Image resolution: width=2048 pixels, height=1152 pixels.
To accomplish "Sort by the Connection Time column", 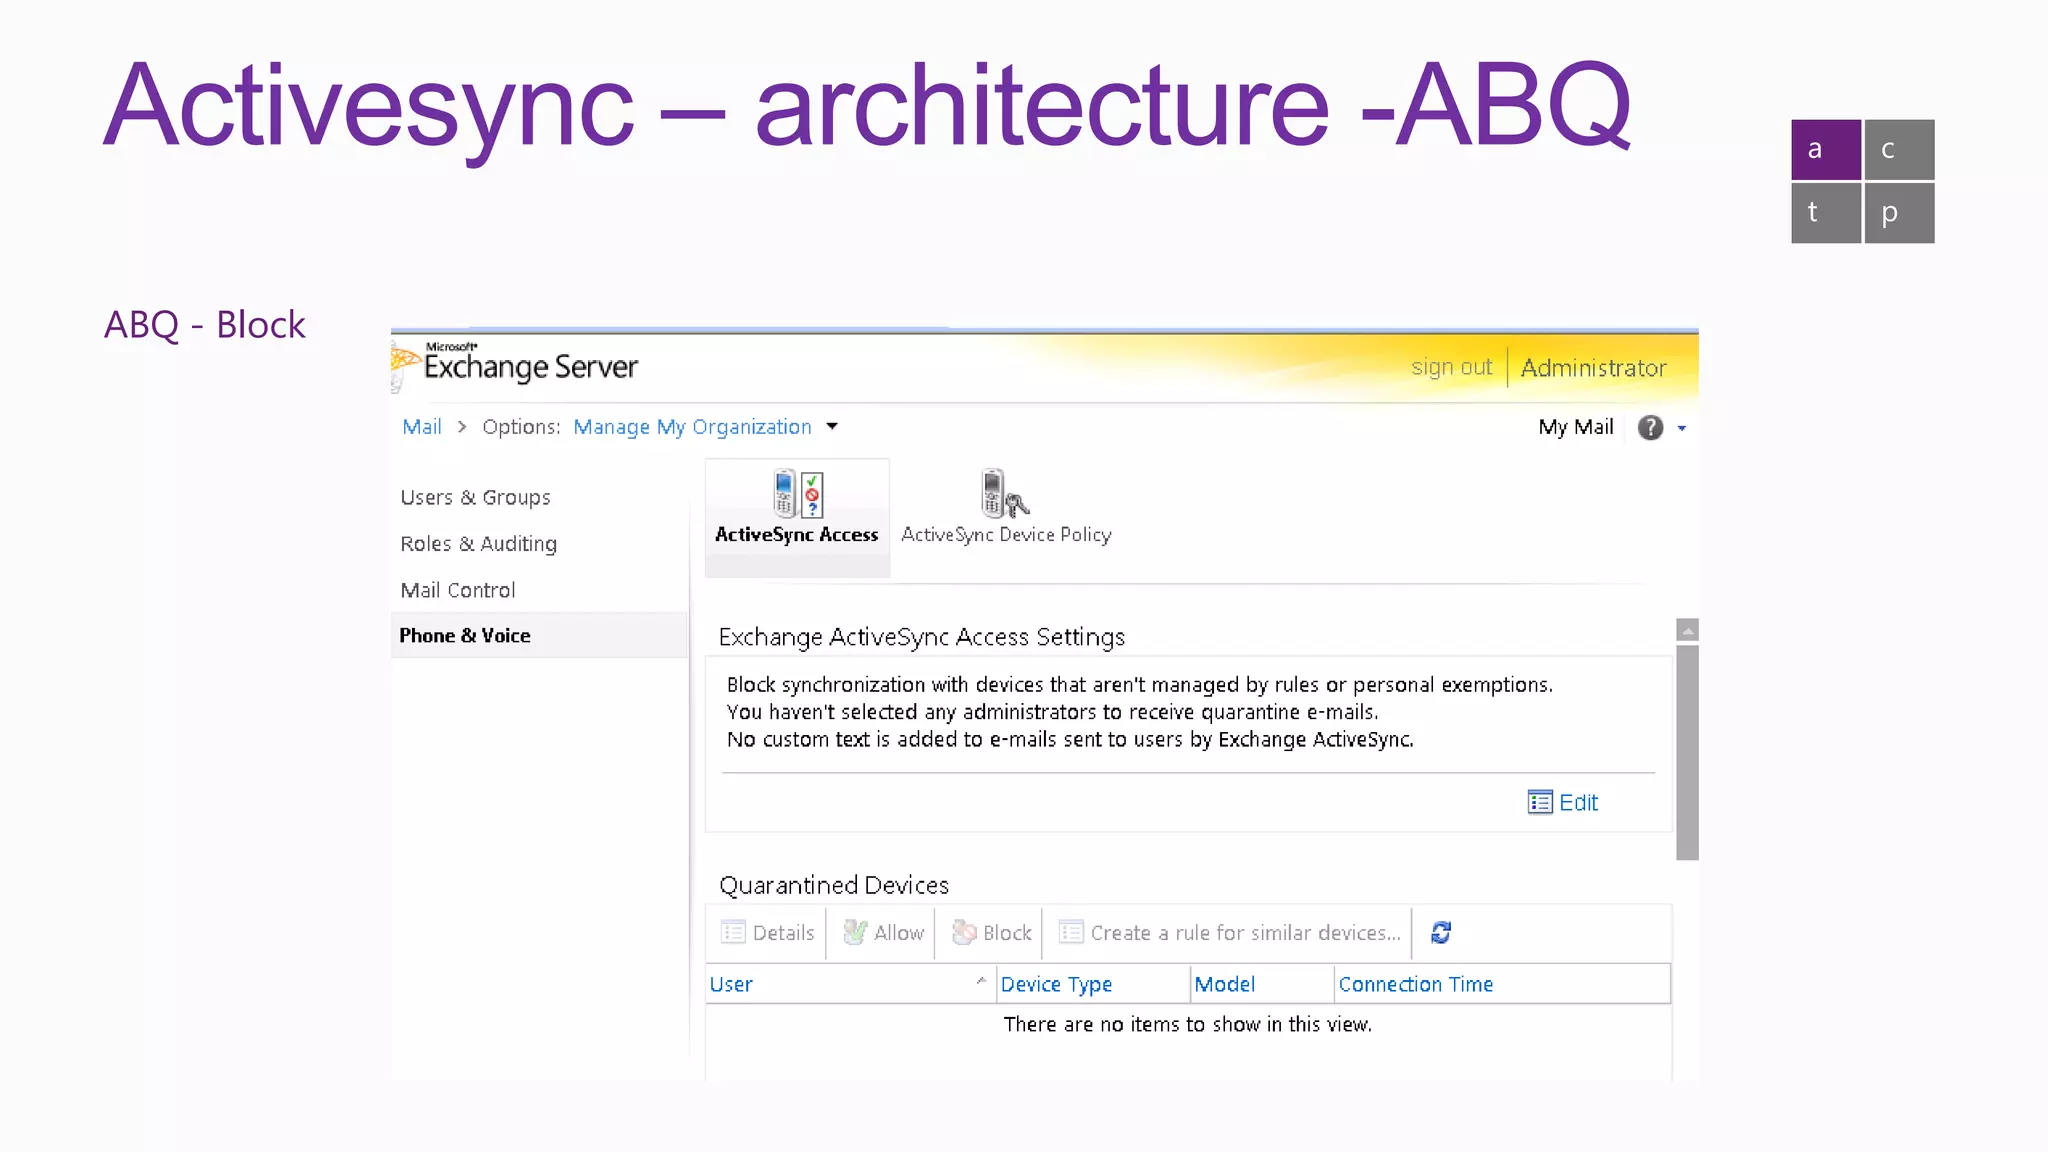I will (x=1502, y=984).
